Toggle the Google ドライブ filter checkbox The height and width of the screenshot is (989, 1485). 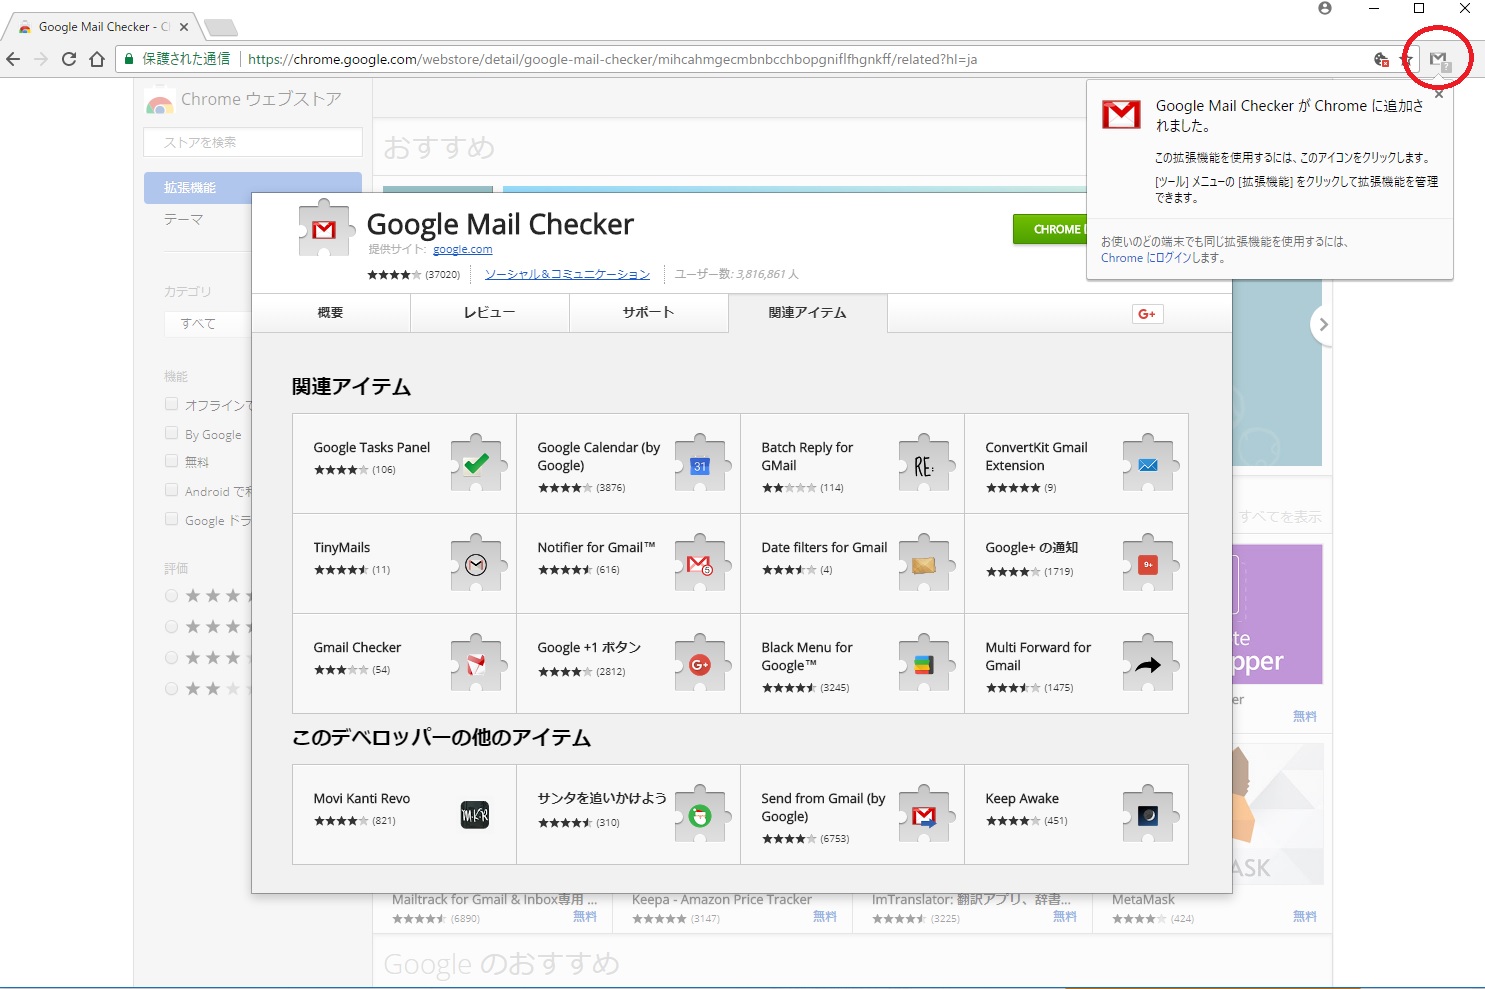[x=171, y=519]
